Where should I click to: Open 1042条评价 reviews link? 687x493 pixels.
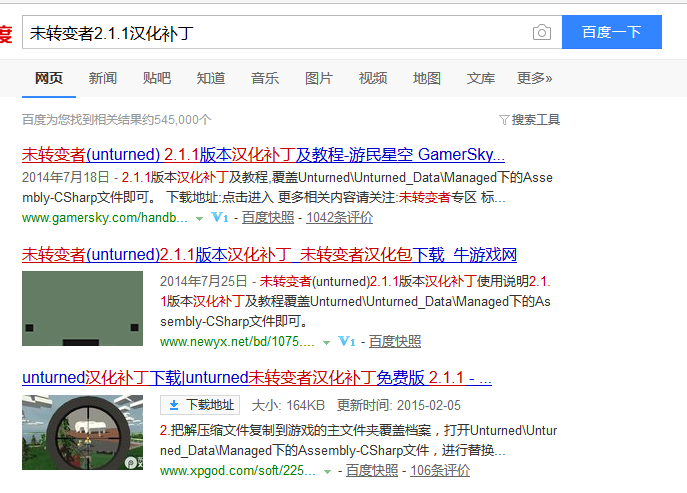[x=340, y=218]
